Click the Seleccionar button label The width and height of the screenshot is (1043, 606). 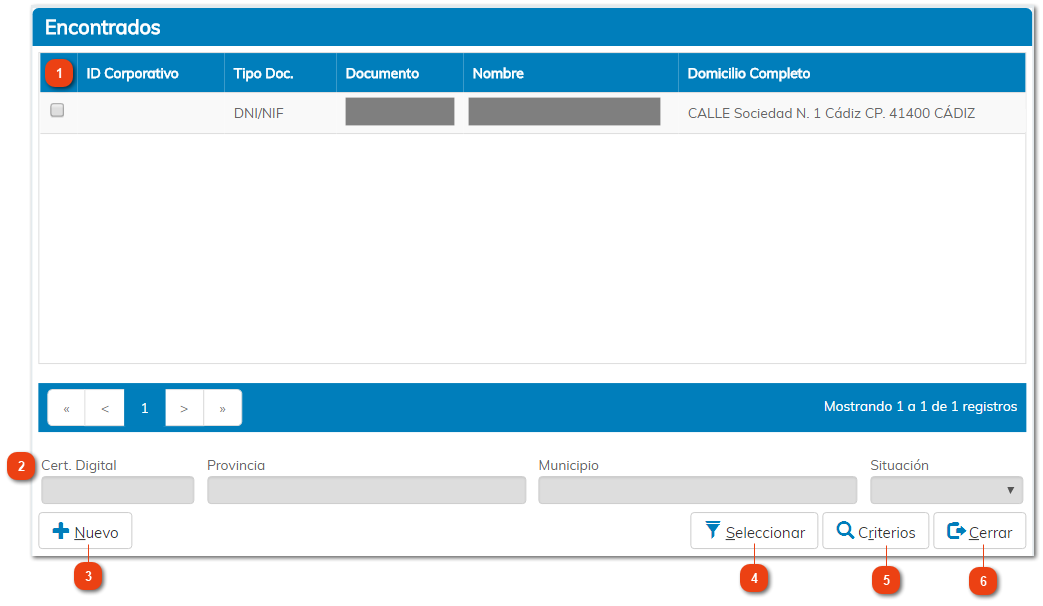coord(765,533)
